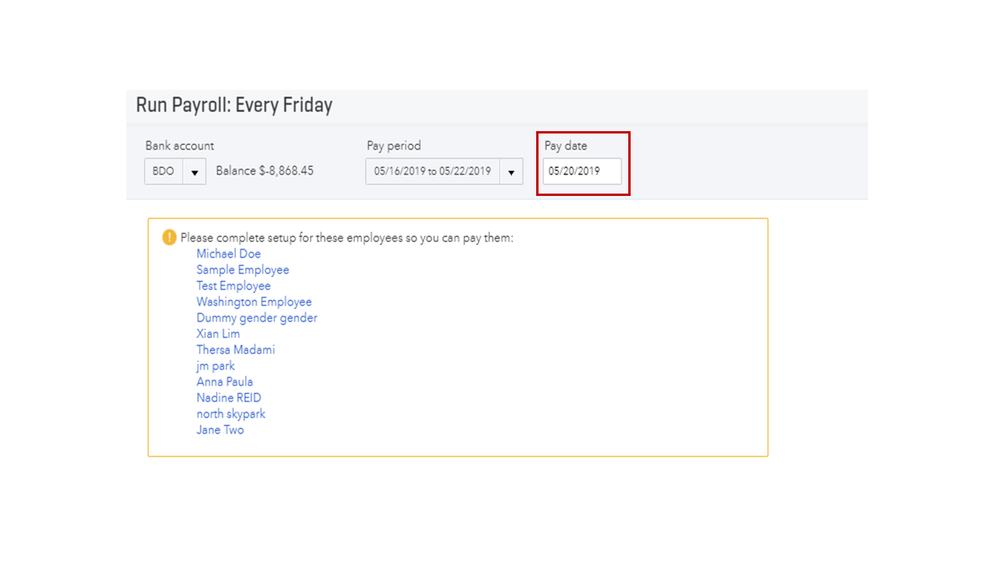This screenshot has height=562, width=999.
Task: Click the Washington Employee link
Action: click(254, 302)
